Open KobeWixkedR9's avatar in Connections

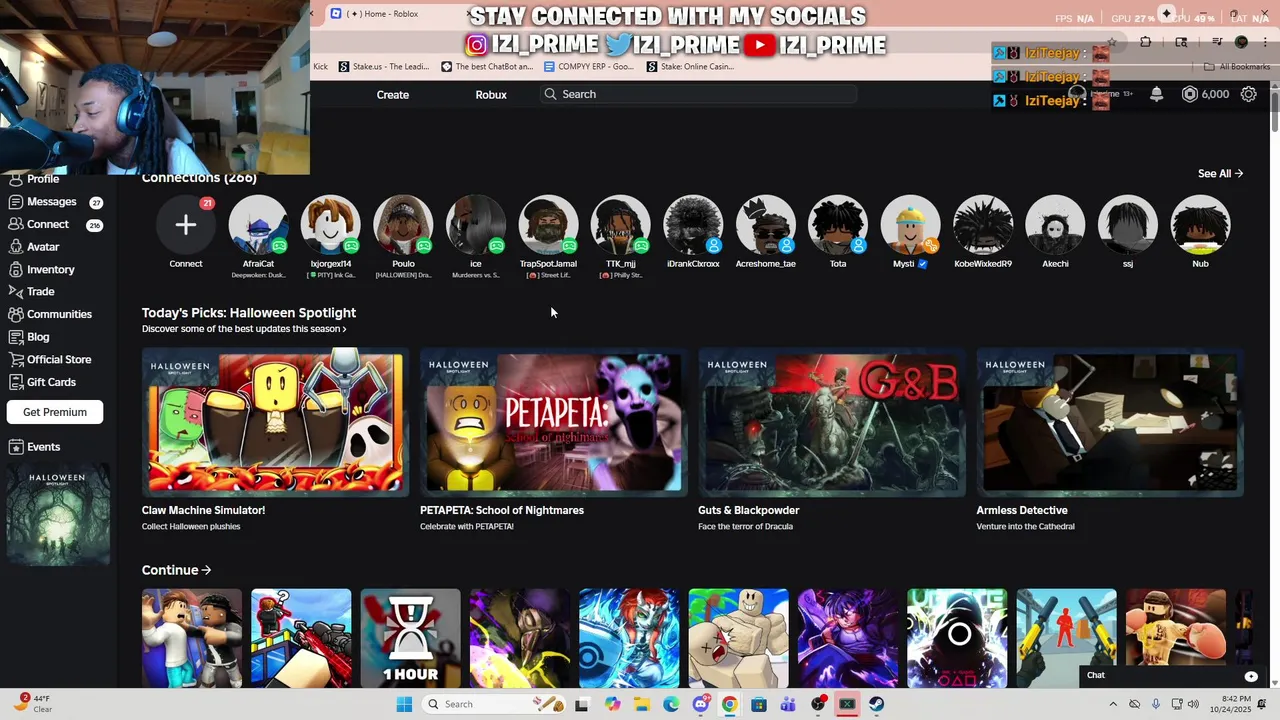click(983, 225)
